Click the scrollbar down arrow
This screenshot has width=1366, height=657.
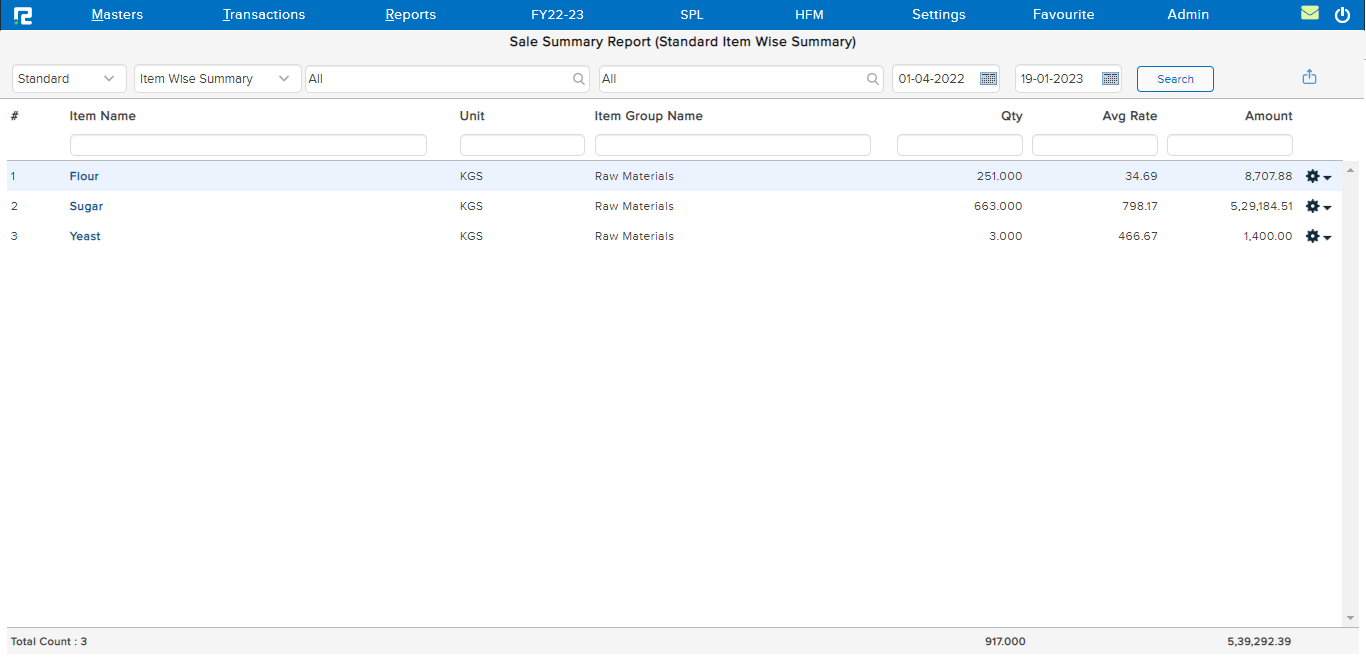tap(1350, 618)
